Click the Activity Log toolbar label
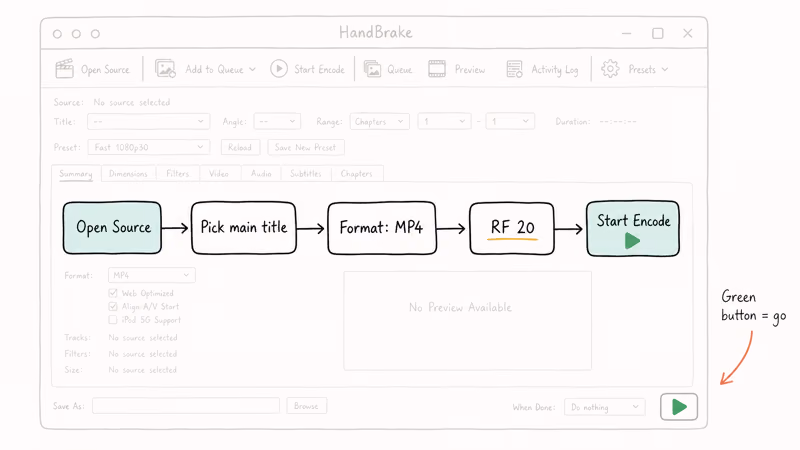Viewport: 800px width, 450px height. point(555,70)
